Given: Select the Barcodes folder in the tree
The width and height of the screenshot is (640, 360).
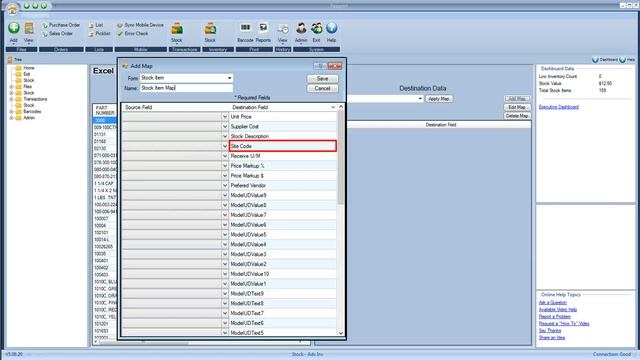Looking at the screenshot, I should click(x=28, y=111).
